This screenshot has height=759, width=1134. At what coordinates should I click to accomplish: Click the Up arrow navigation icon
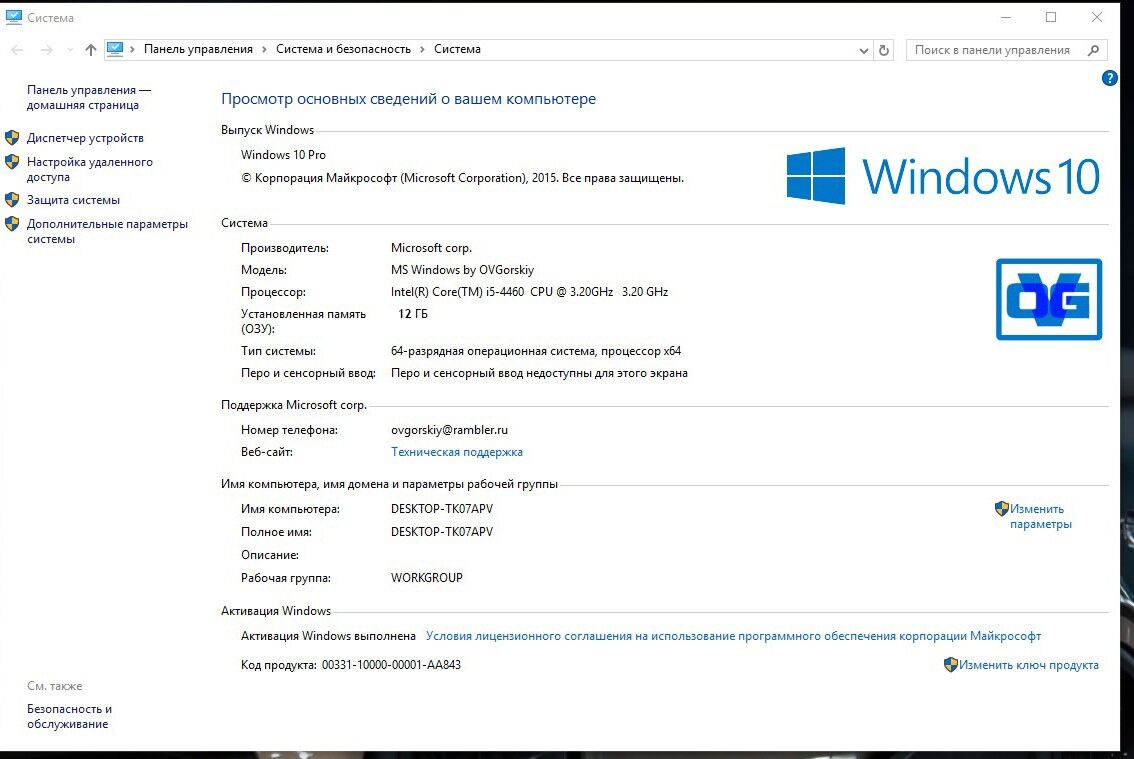coord(90,49)
